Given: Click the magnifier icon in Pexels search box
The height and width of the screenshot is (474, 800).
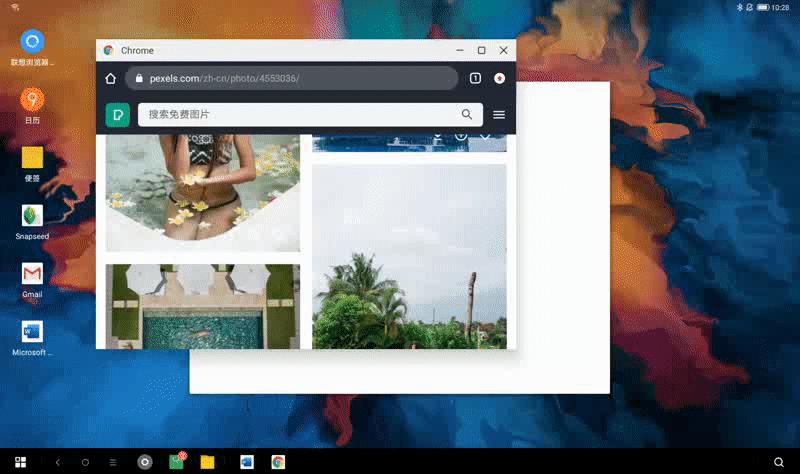Looking at the screenshot, I should coord(467,115).
